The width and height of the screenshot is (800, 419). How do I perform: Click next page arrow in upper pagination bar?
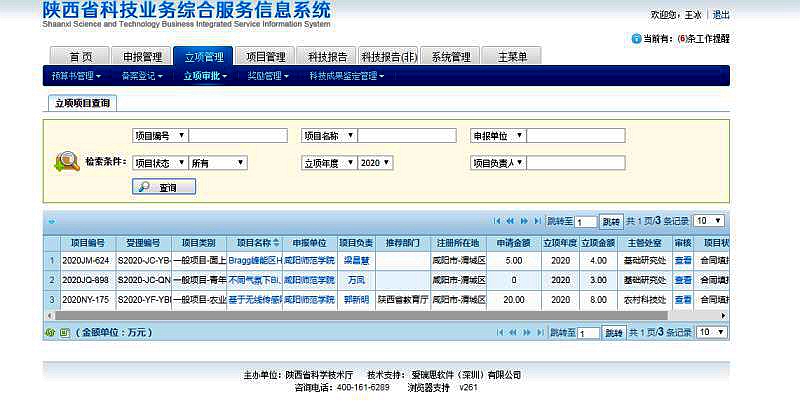coord(523,220)
